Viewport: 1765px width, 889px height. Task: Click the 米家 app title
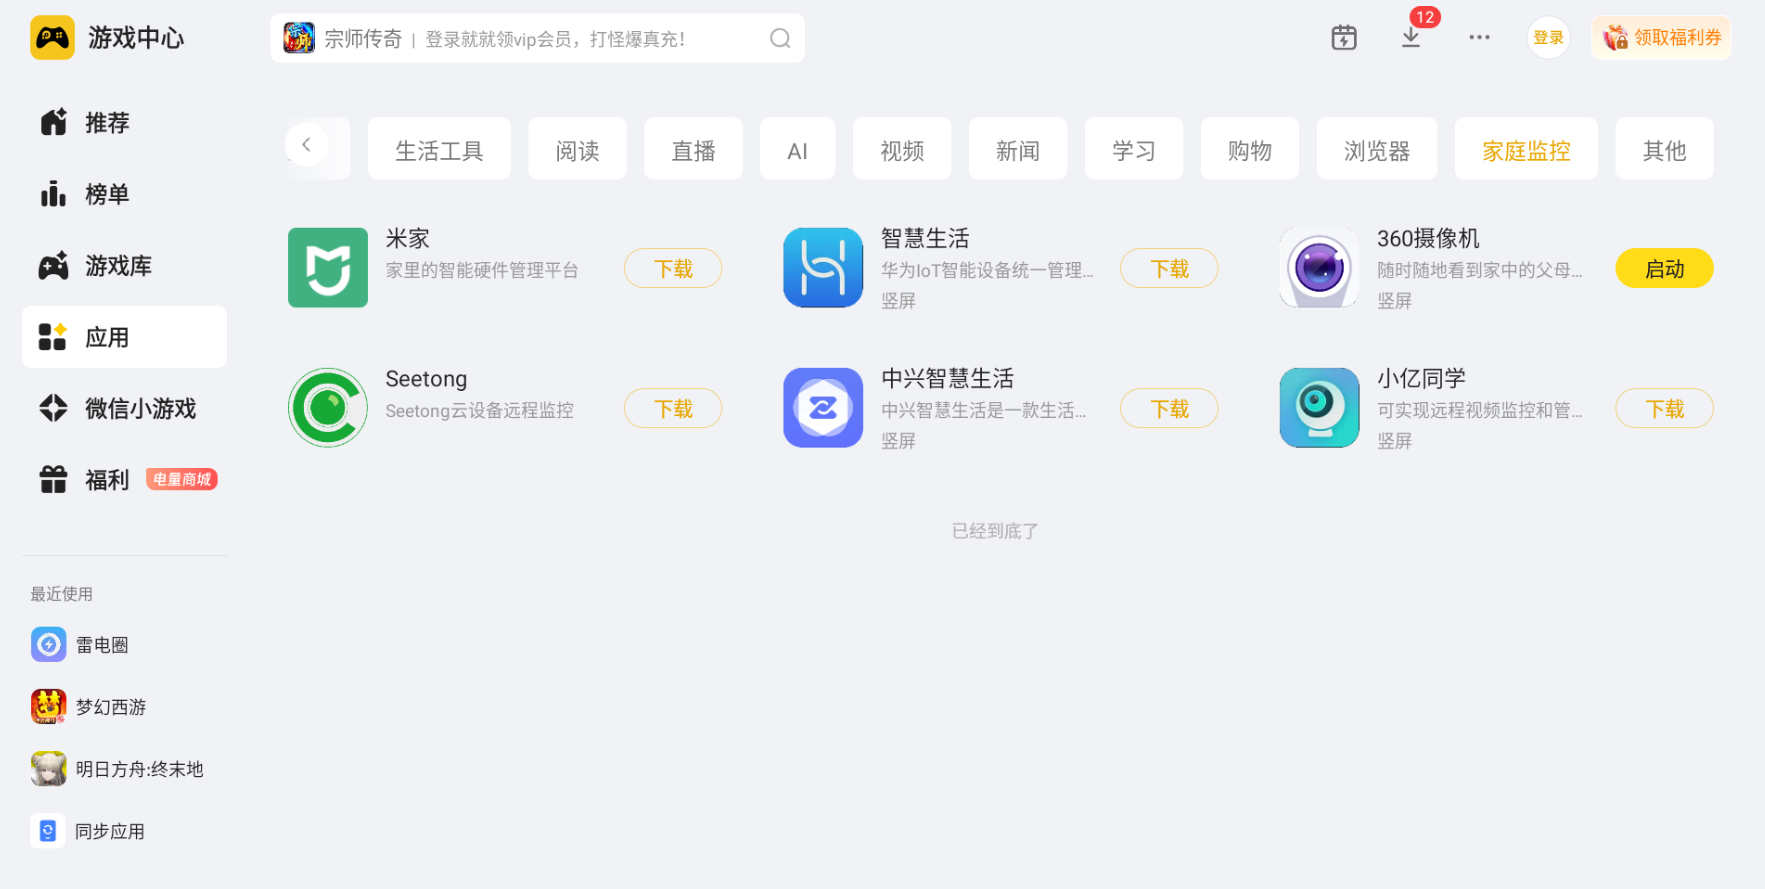pos(408,238)
